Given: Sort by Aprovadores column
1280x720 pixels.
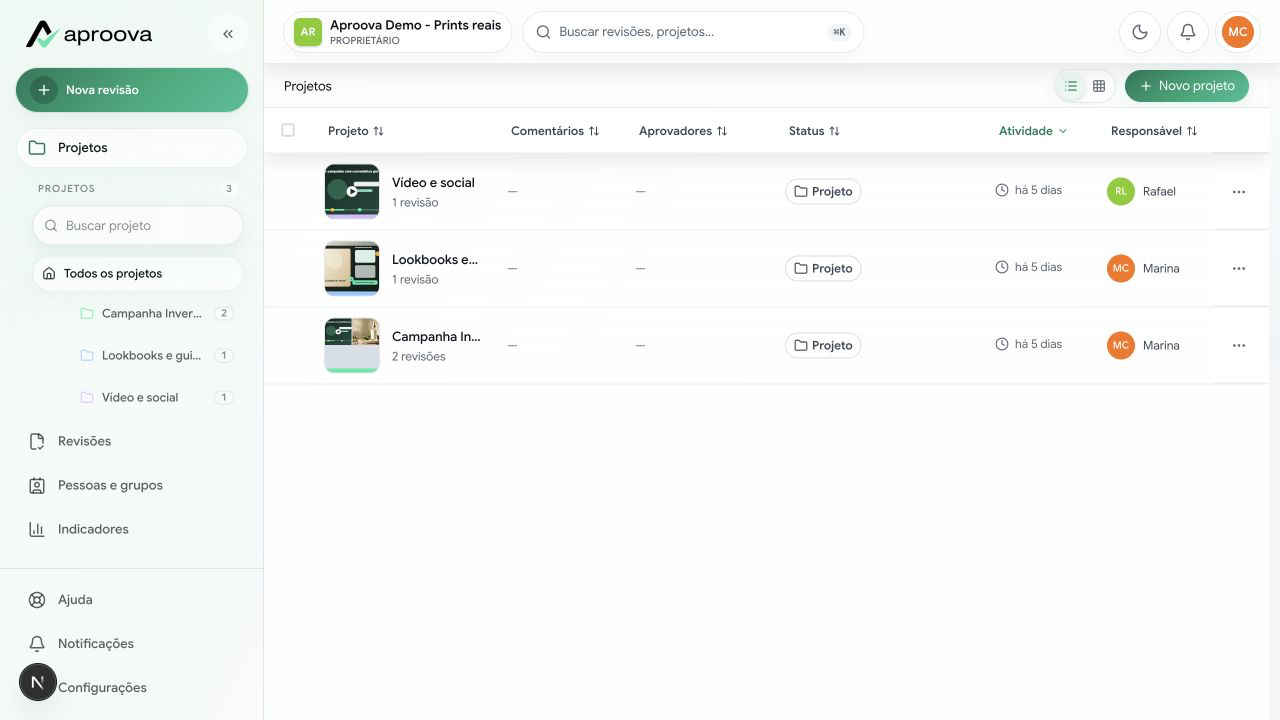Looking at the screenshot, I should (683, 131).
